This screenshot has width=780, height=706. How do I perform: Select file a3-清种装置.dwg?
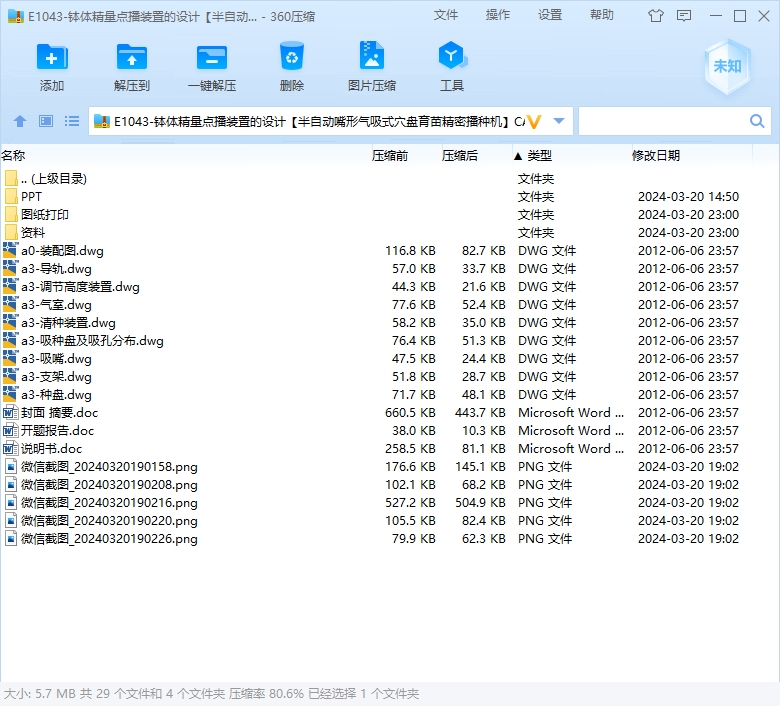tap(68, 322)
